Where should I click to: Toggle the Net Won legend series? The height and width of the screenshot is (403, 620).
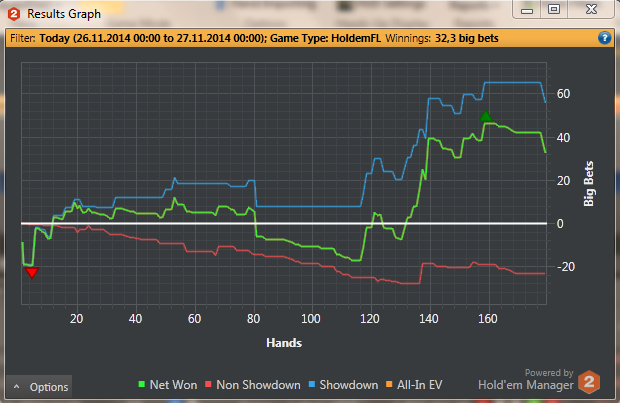coord(168,385)
